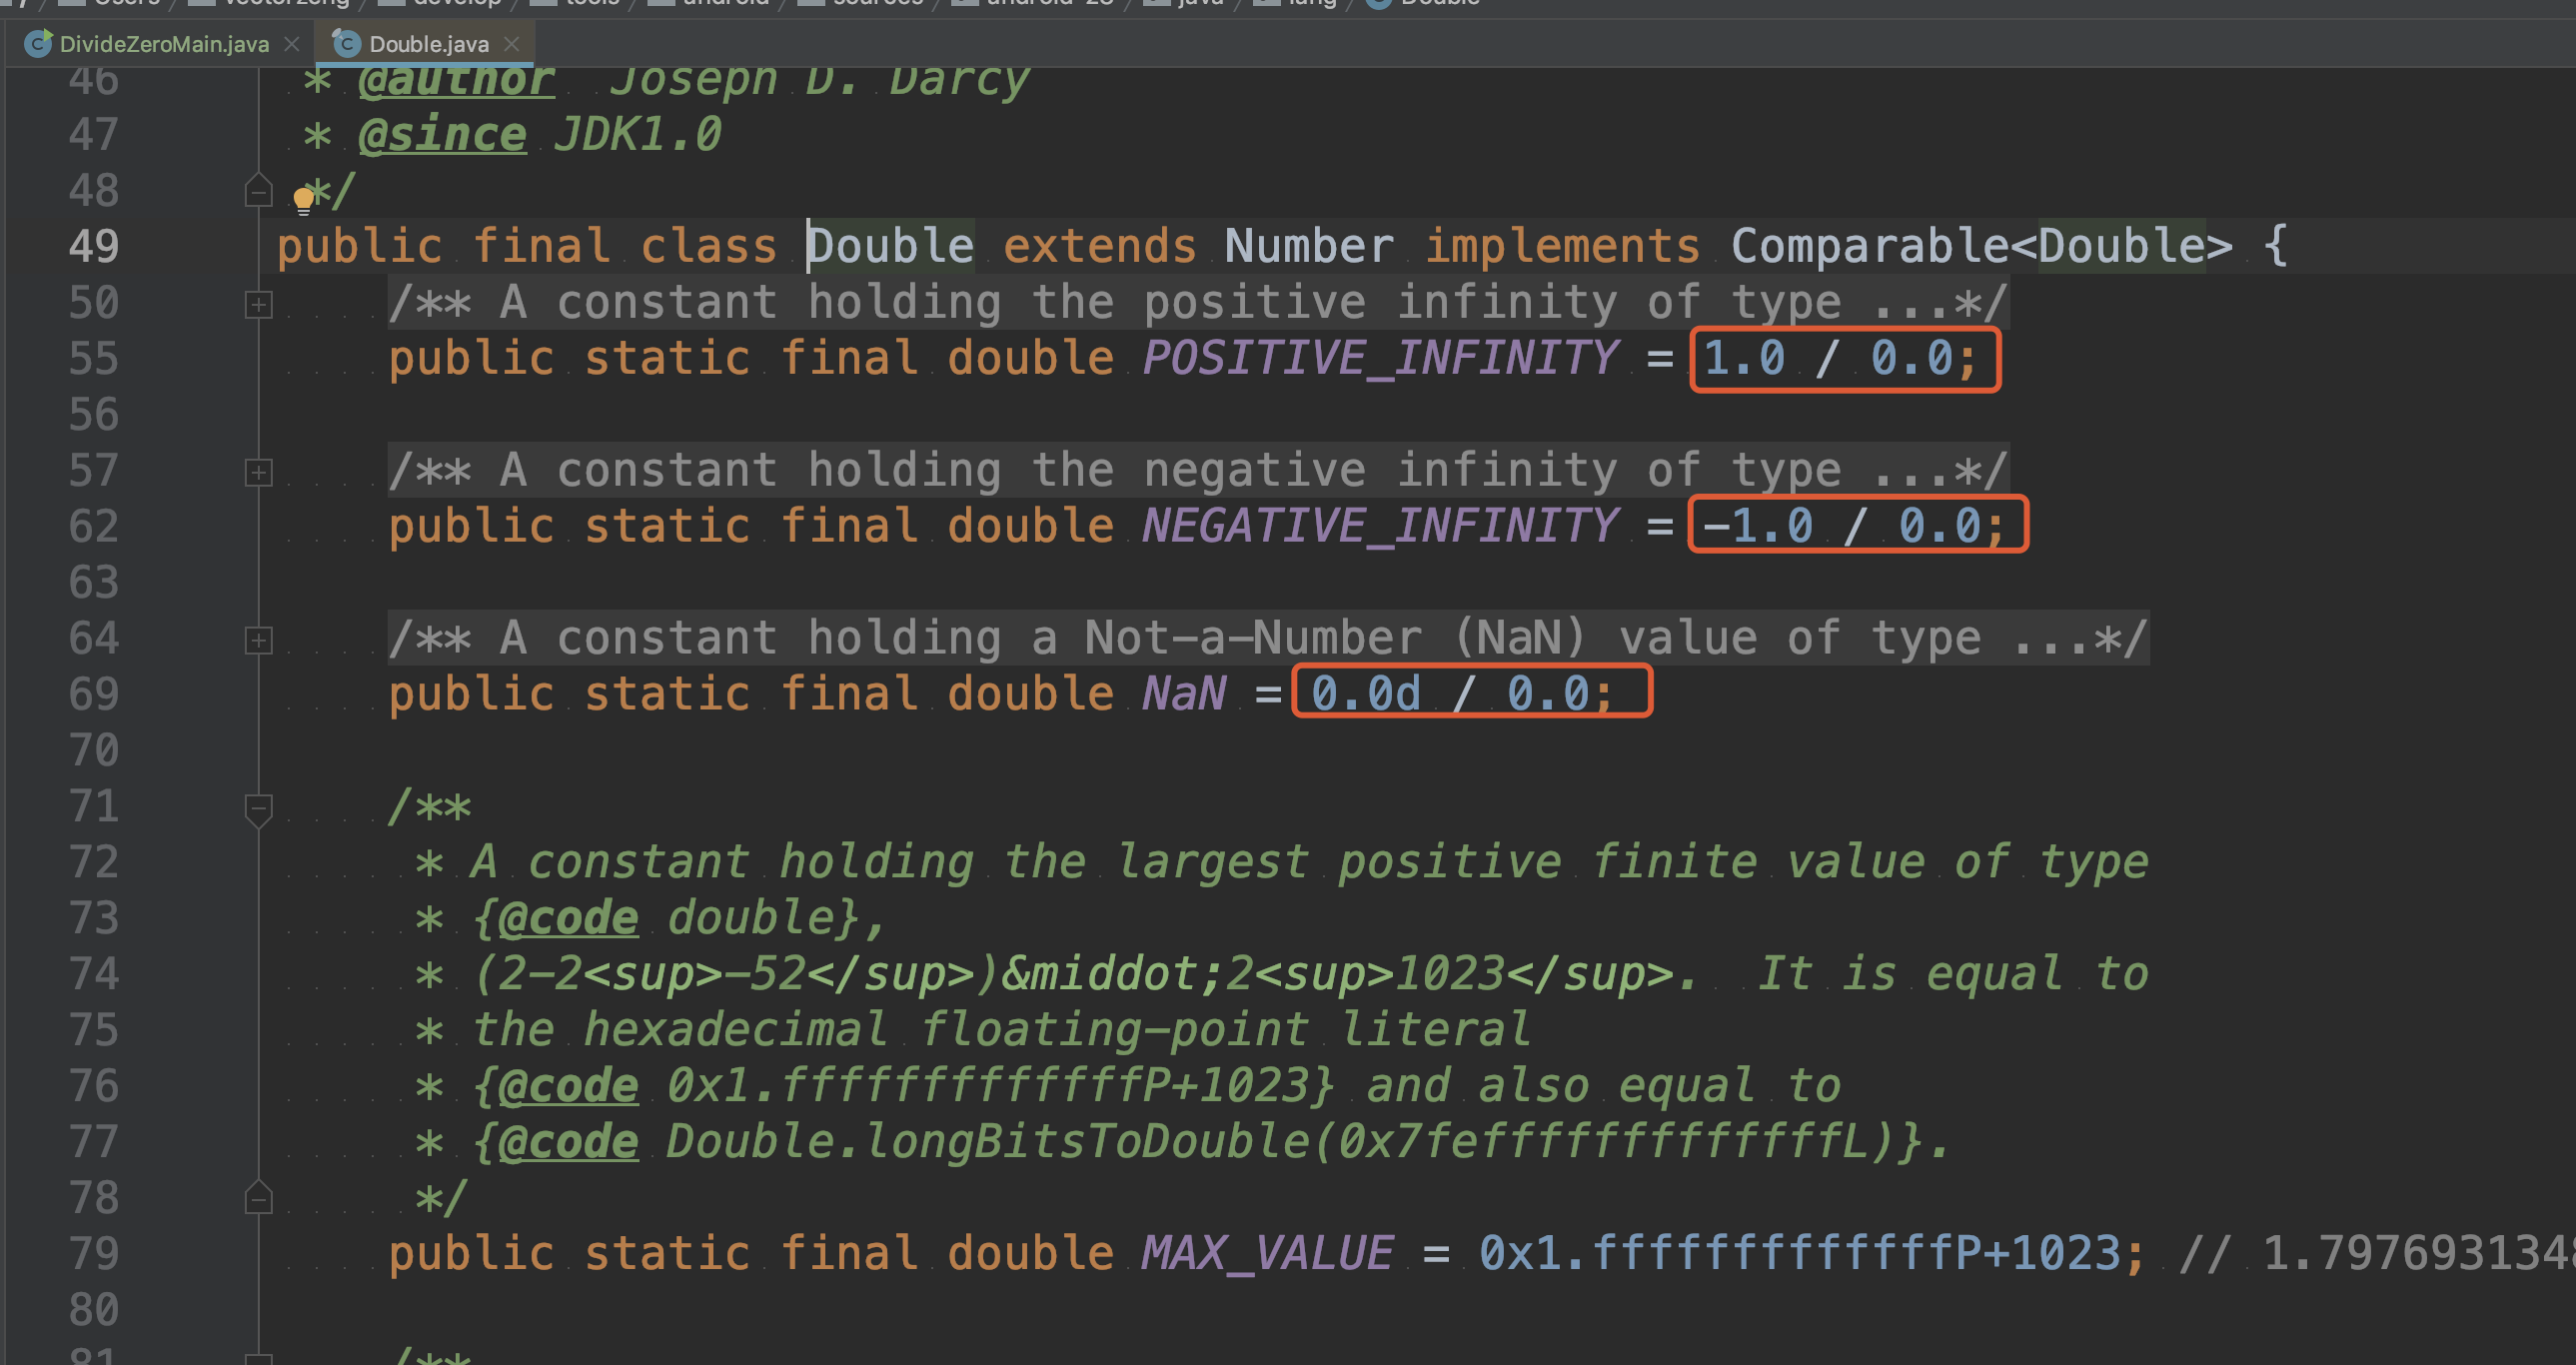This screenshot has height=1365, width=2576.
Task: Click the MAX_VALUE constant name
Action: coord(1266,1253)
